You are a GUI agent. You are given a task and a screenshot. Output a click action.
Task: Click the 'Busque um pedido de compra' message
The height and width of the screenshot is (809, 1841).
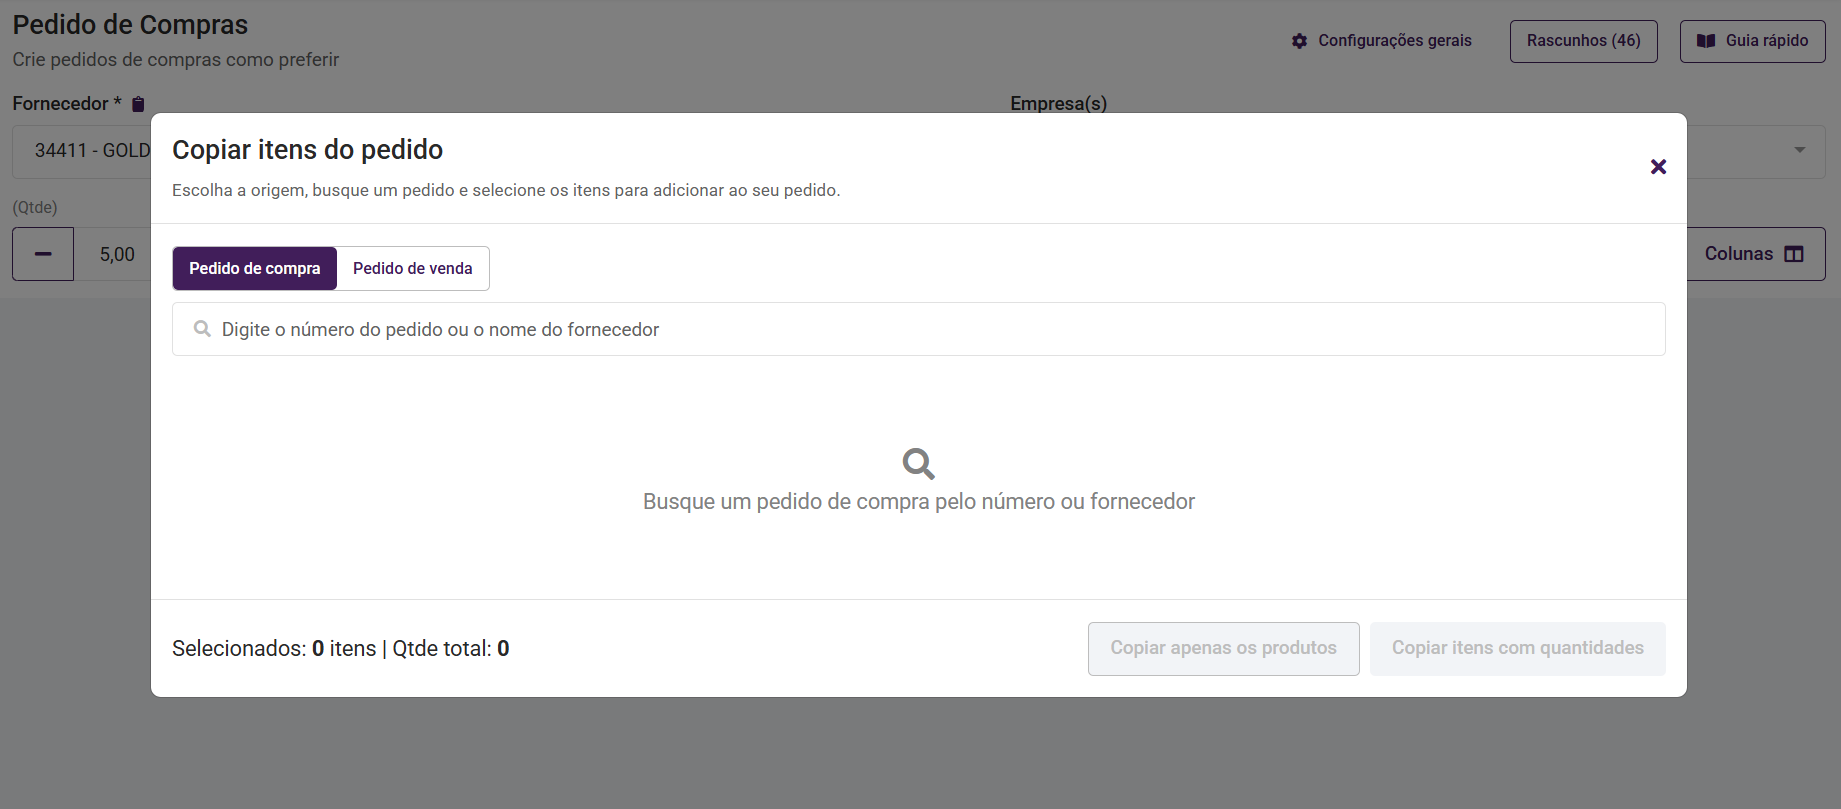click(x=918, y=502)
